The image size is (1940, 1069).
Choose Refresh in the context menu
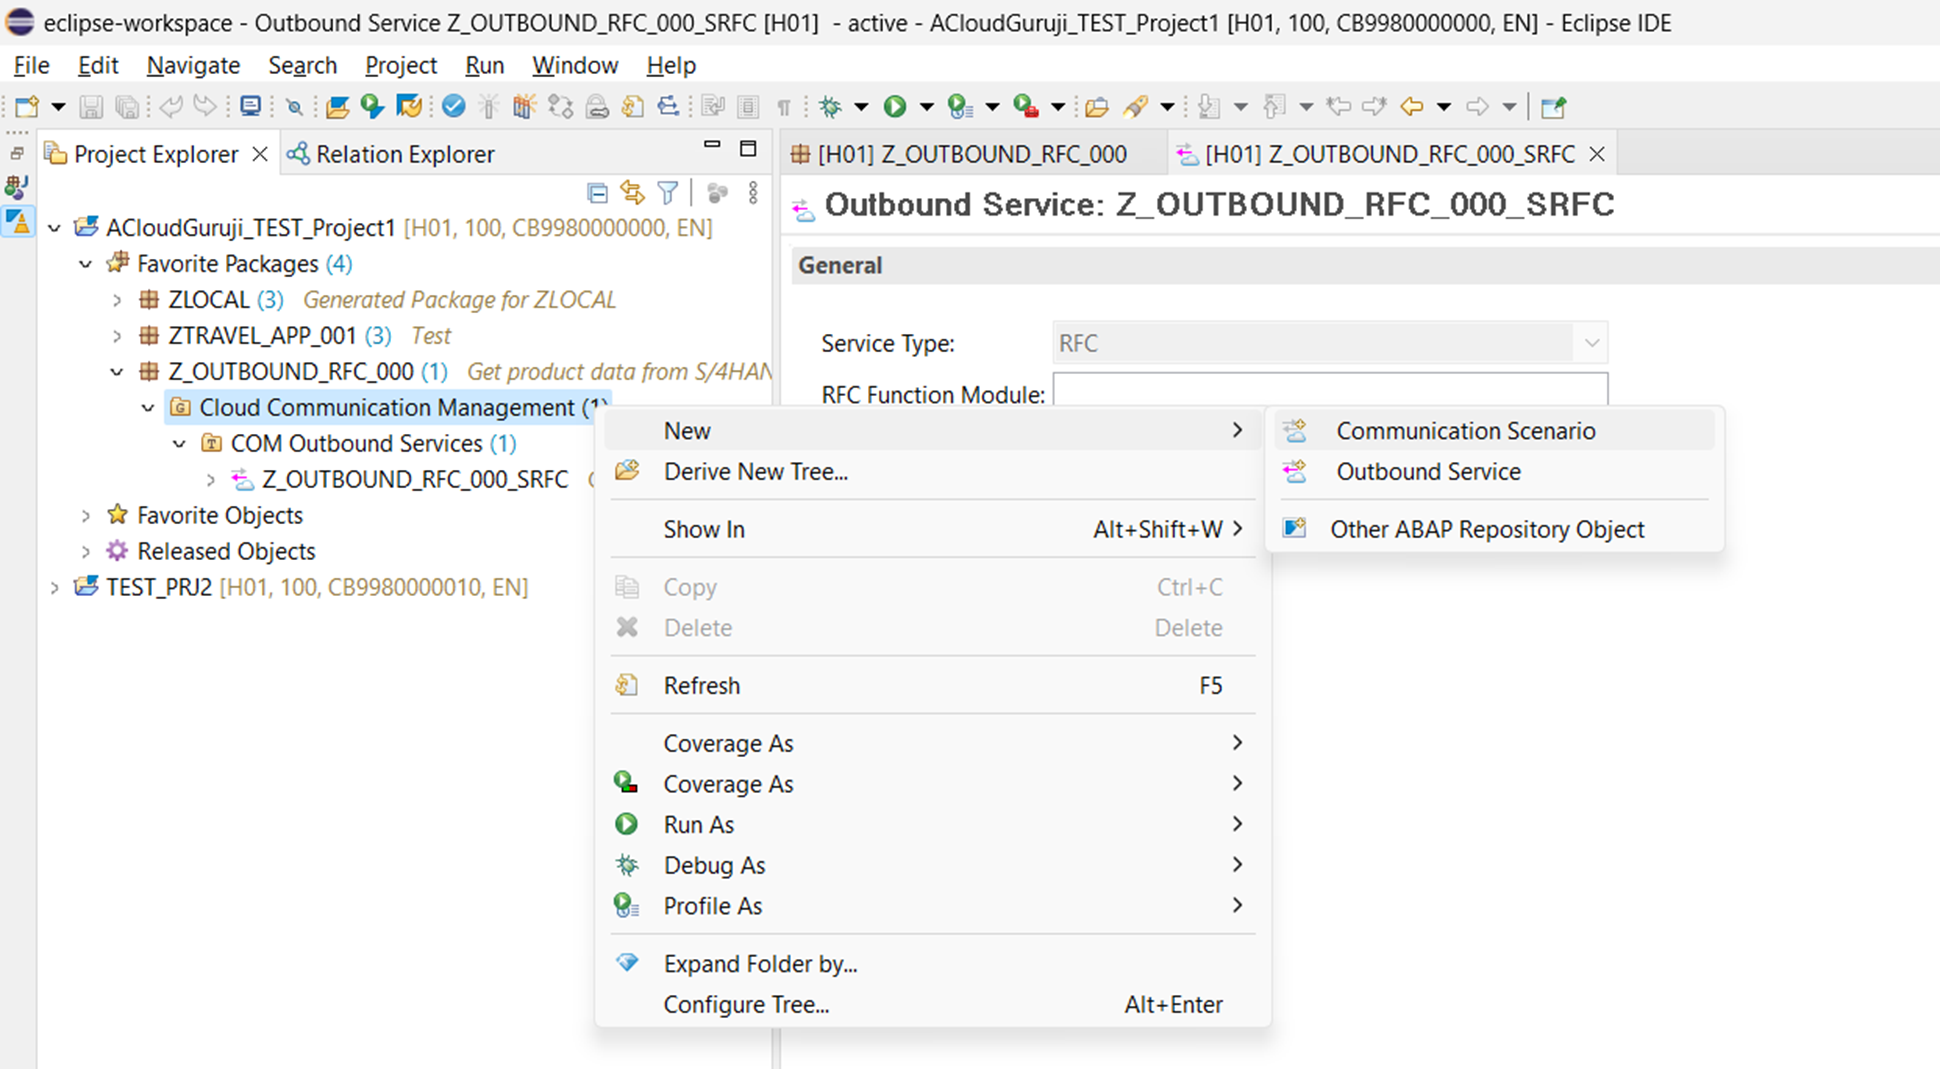(701, 686)
